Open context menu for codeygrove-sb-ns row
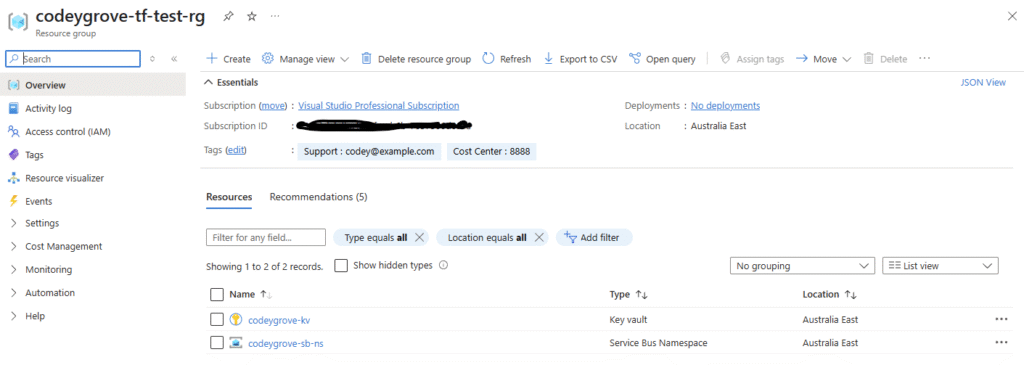This screenshot has height=365, width=1024. click(1001, 343)
